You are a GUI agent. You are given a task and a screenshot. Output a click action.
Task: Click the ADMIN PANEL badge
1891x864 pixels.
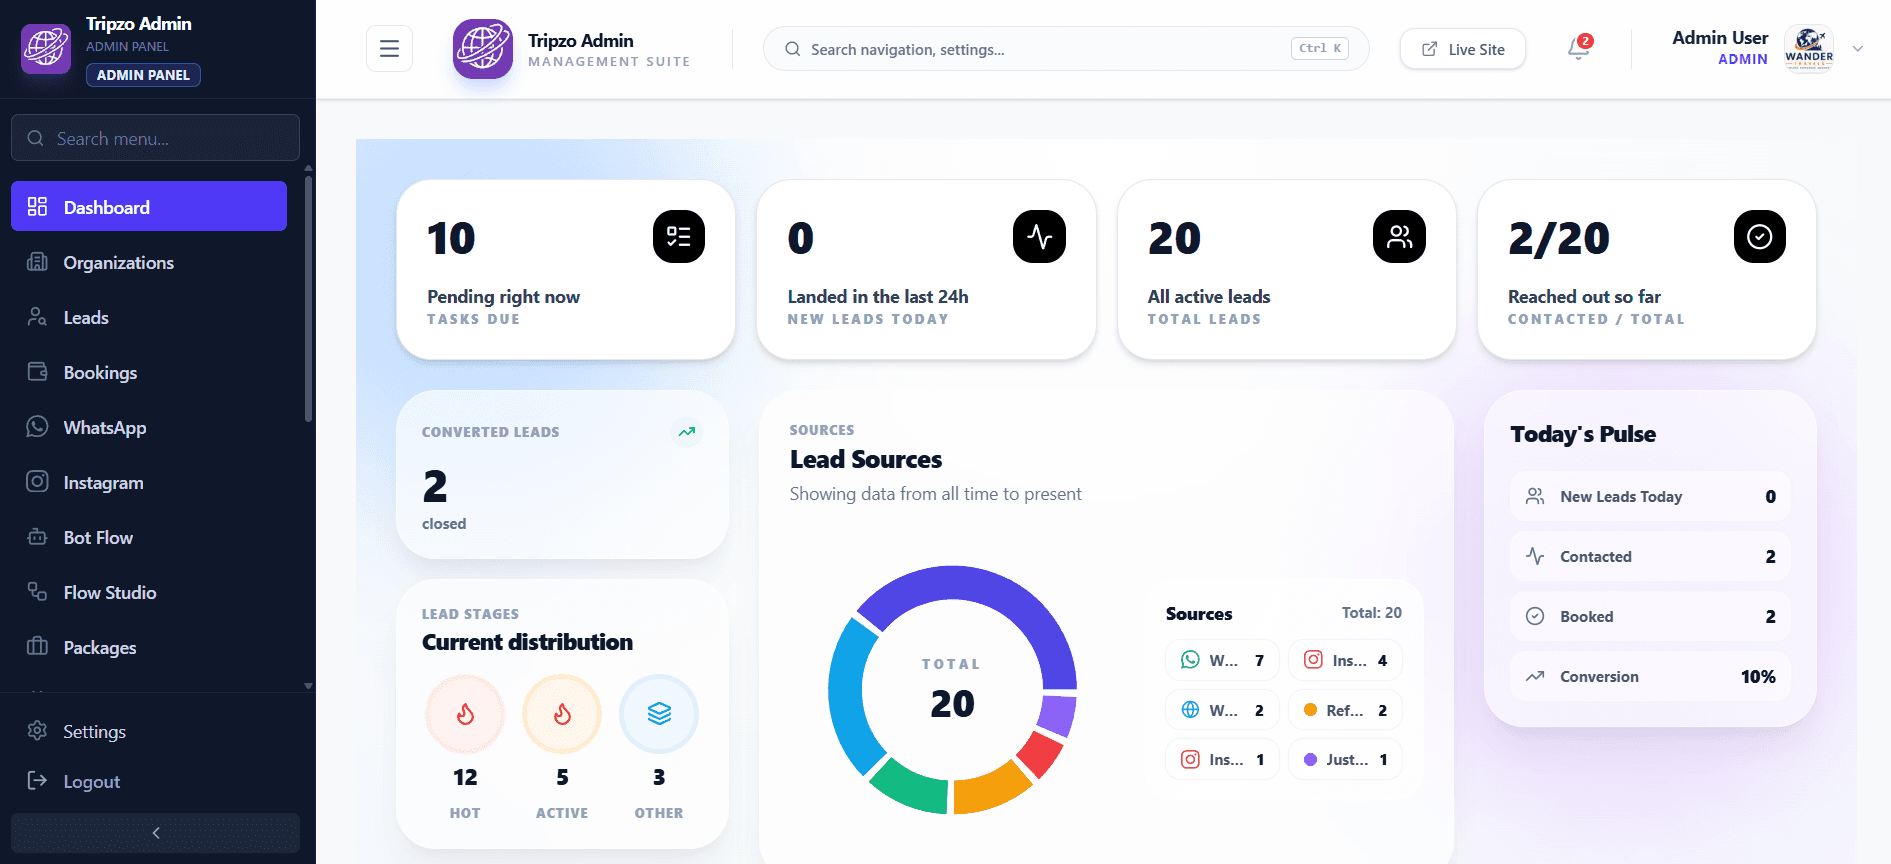click(143, 75)
